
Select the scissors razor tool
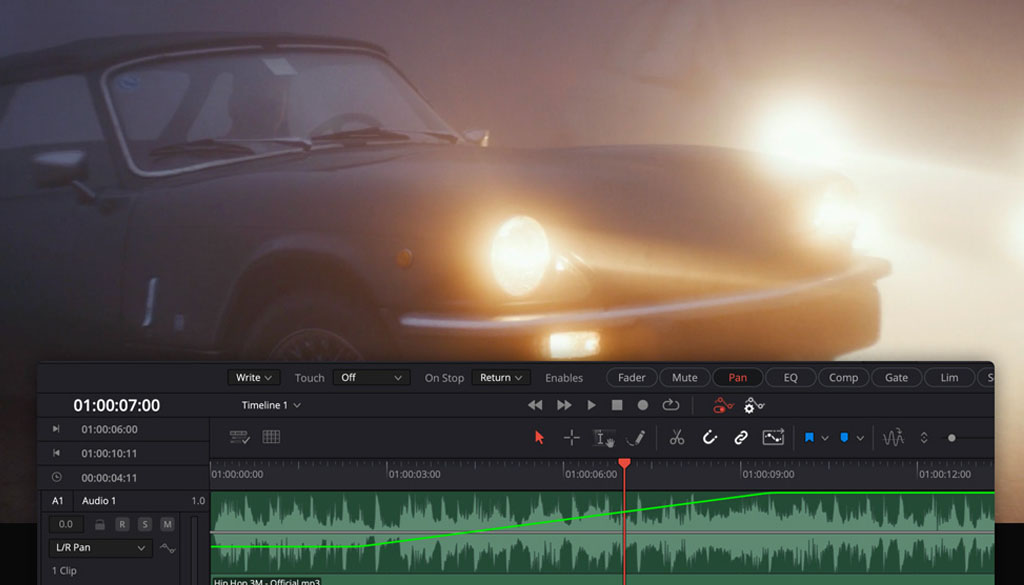point(677,437)
